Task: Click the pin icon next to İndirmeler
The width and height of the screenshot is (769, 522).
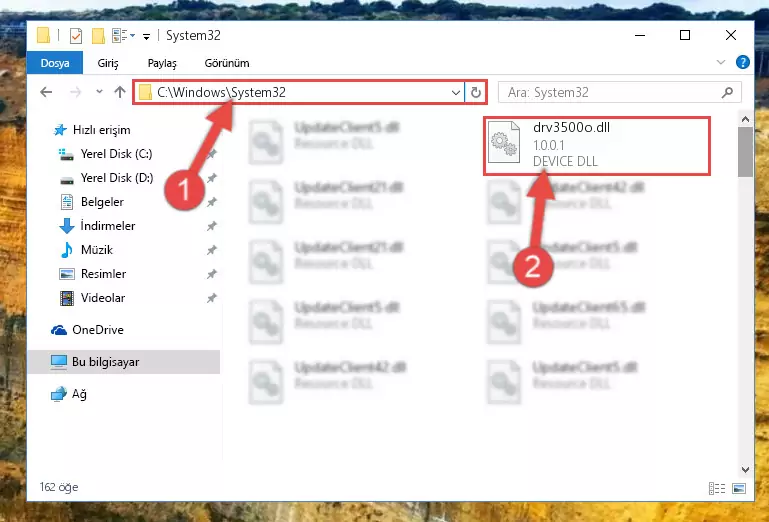Action: click(x=211, y=226)
